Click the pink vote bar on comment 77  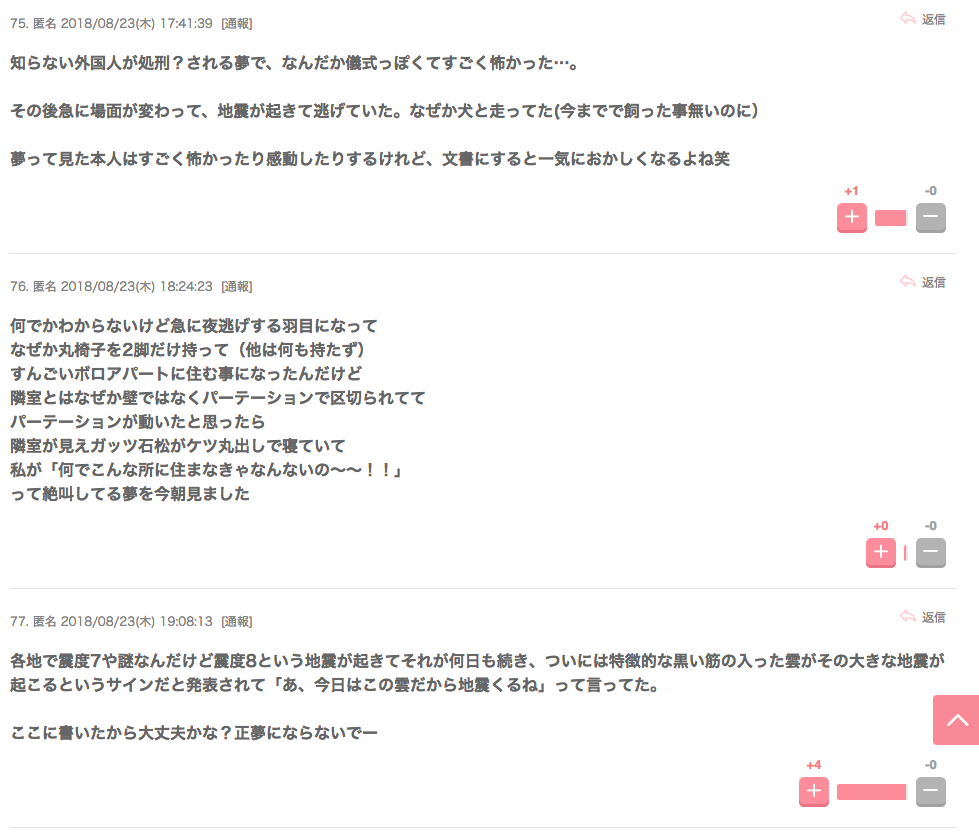point(872,792)
